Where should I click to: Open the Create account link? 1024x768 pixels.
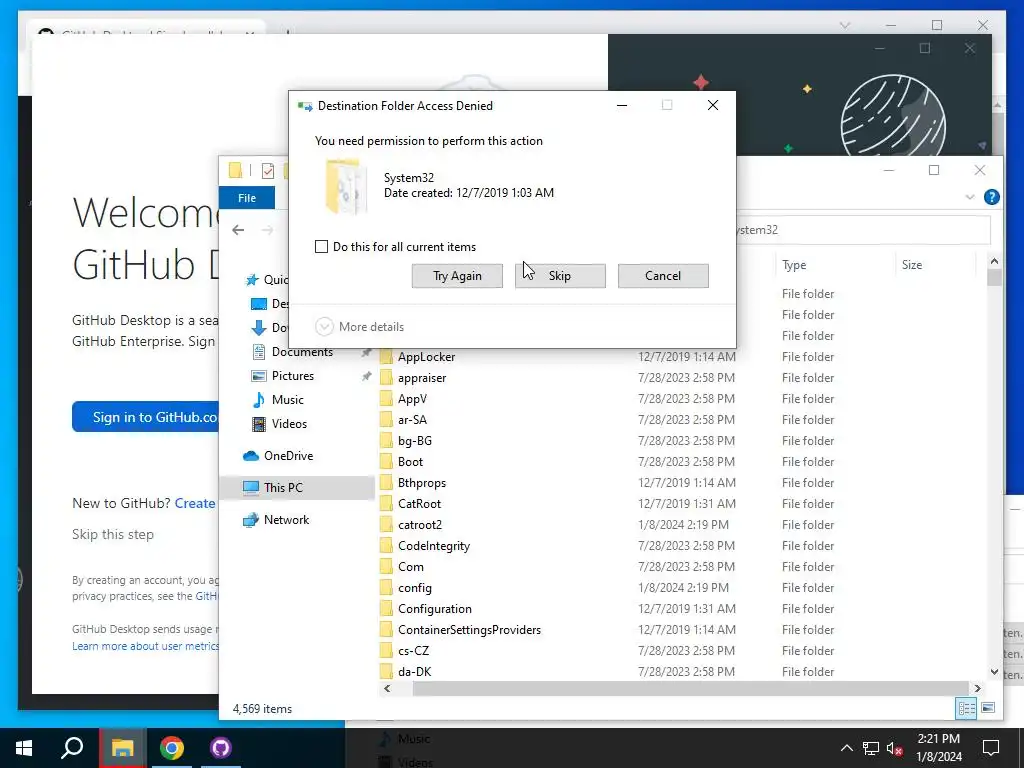(195, 504)
